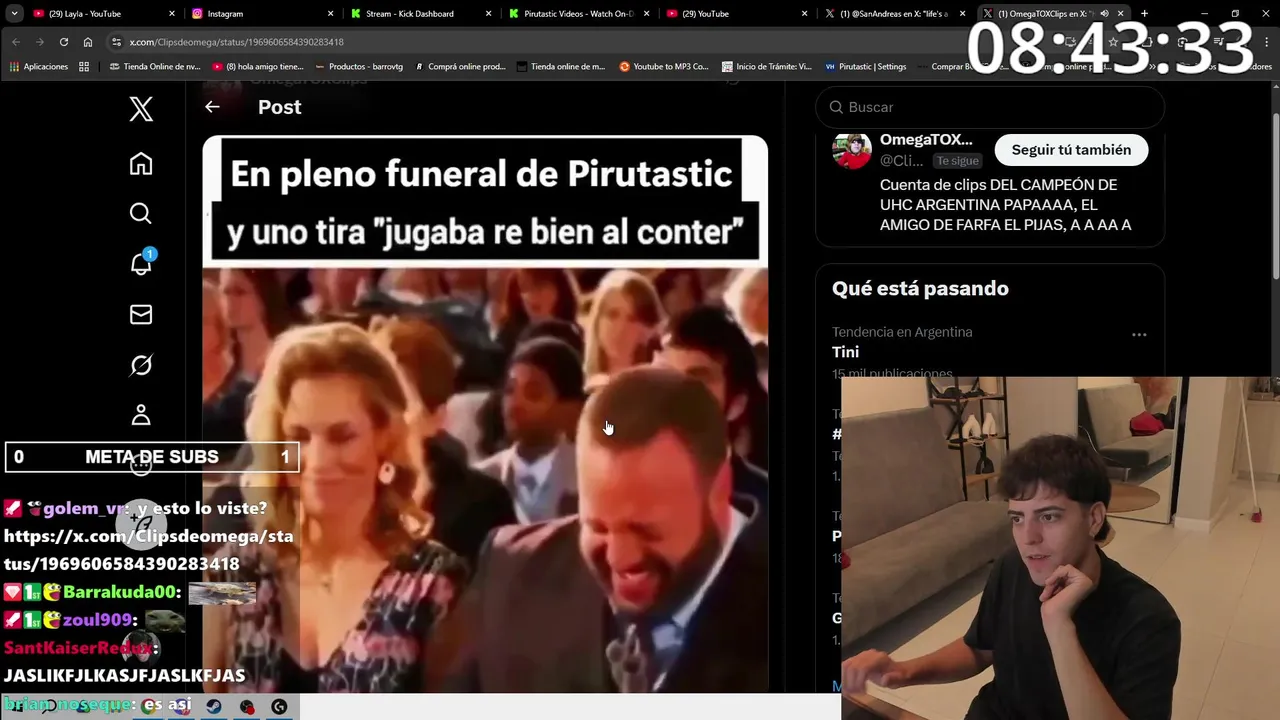Viewport: 1280px width, 720px height.
Task: Open Steam from the taskbar
Action: coord(214,707)
